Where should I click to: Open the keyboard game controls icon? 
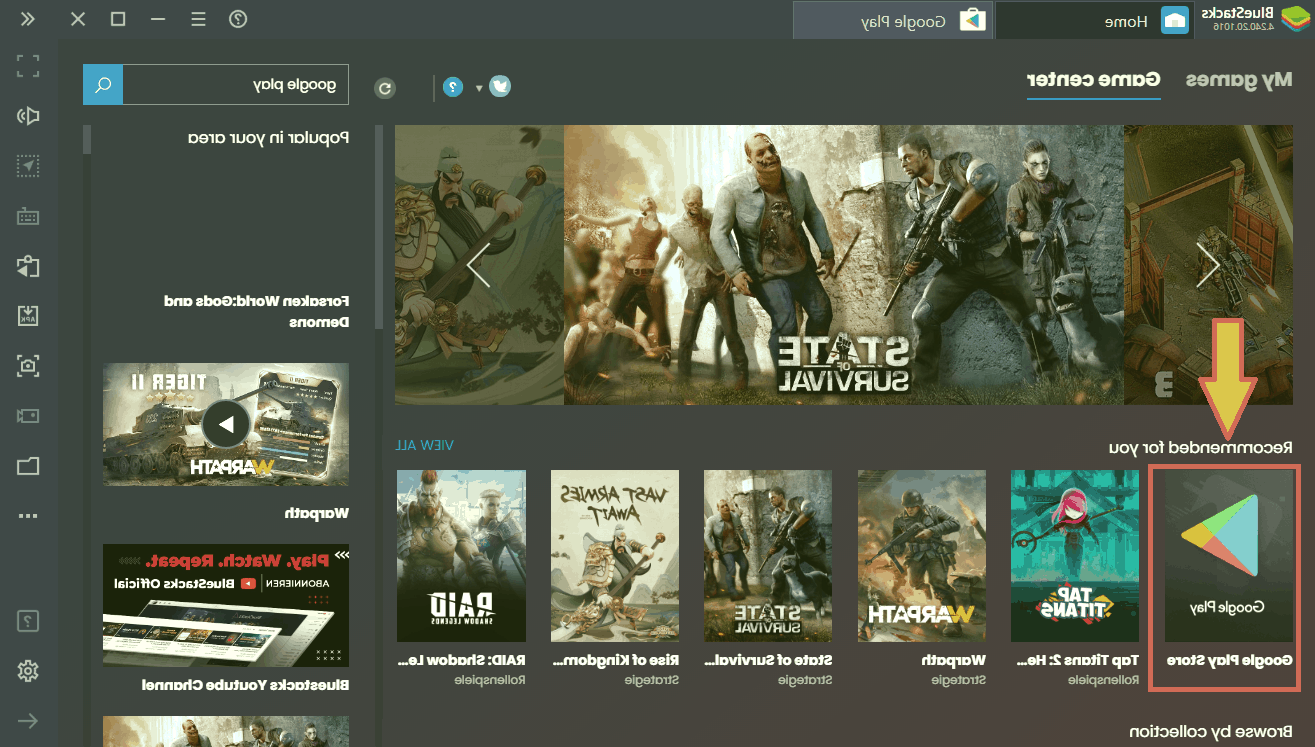pyautogui.click(x=28, y=216)
